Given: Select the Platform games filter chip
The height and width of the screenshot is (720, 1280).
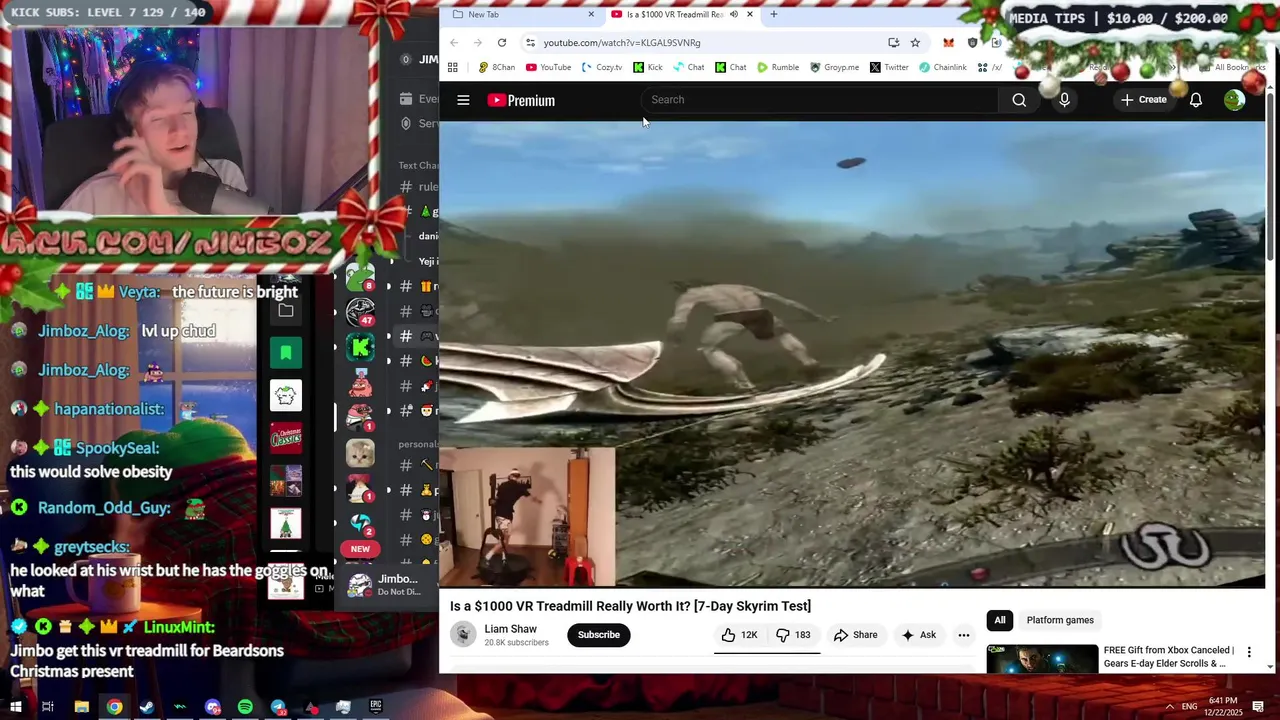Looking at the screenshot, I should (x=1060, y=620).
